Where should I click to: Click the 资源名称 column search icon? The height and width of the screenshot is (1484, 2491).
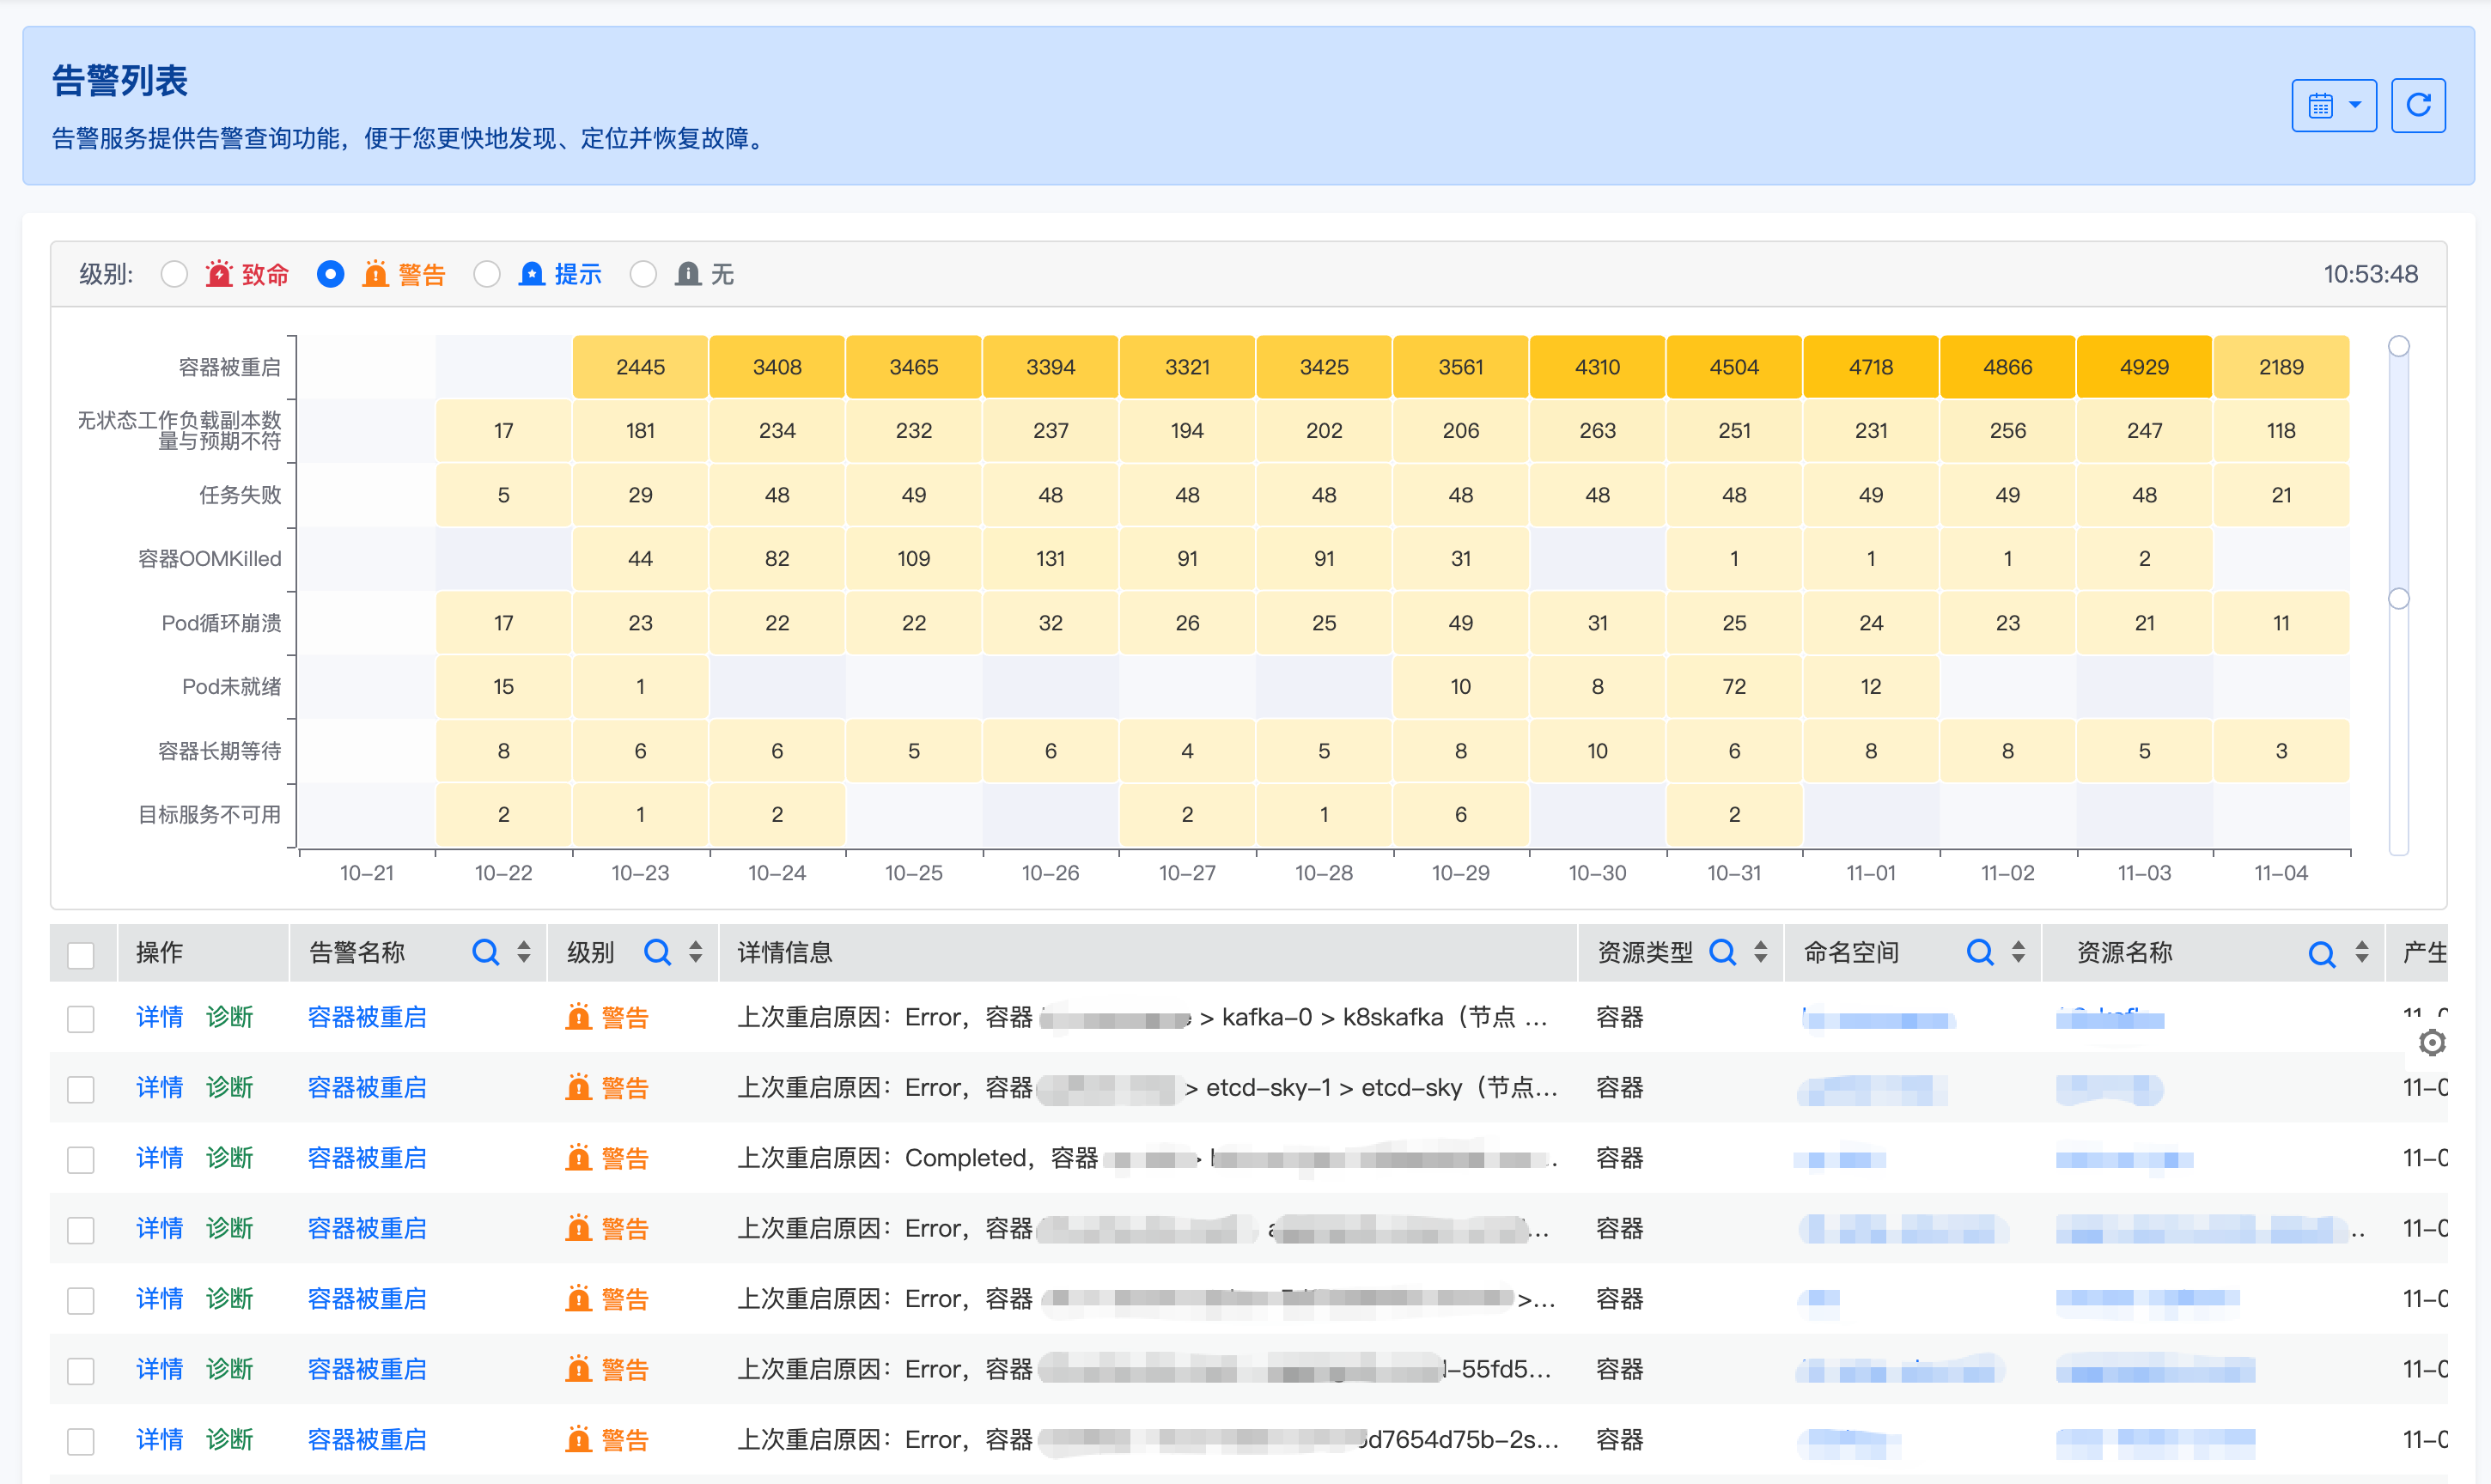tap(2321, 954)
